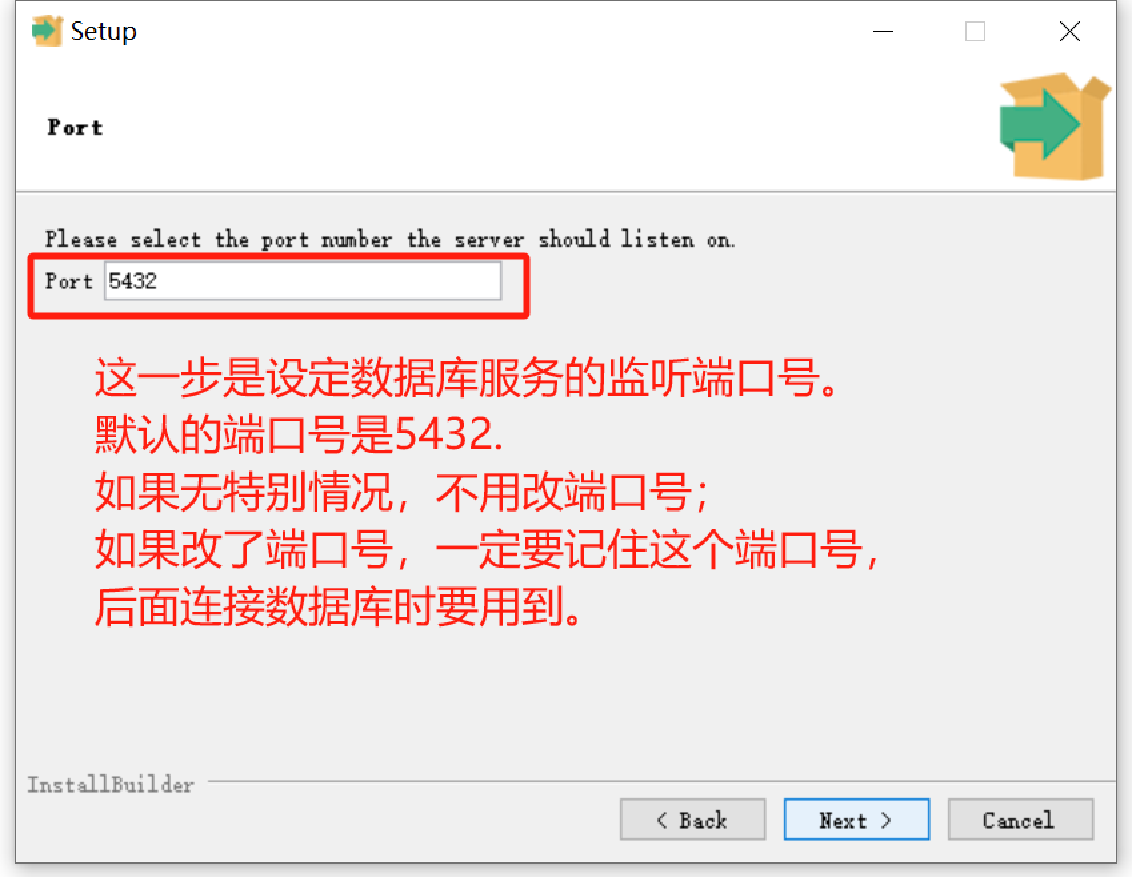Click the red note about 监听端口号
Screen dimensions: 1132x878
[x=466, y=378]
